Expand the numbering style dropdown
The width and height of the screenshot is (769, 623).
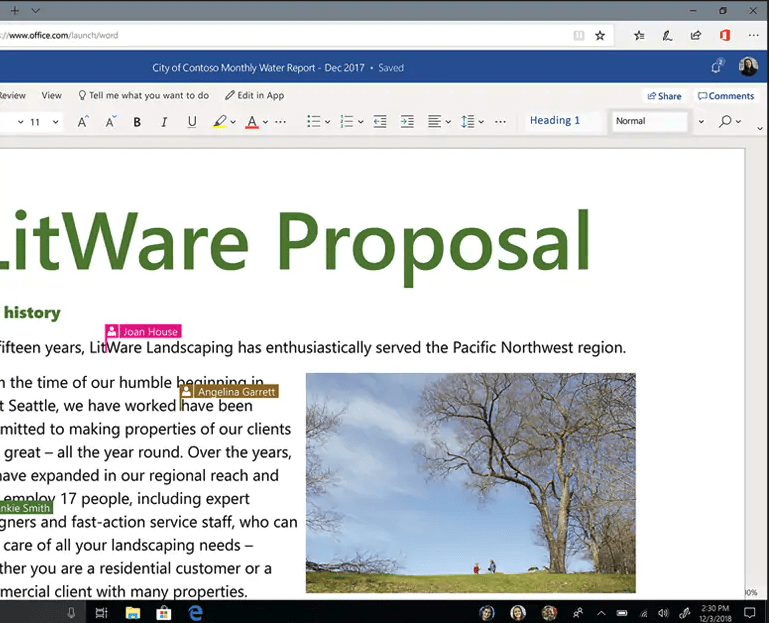(x=360, y=122)
